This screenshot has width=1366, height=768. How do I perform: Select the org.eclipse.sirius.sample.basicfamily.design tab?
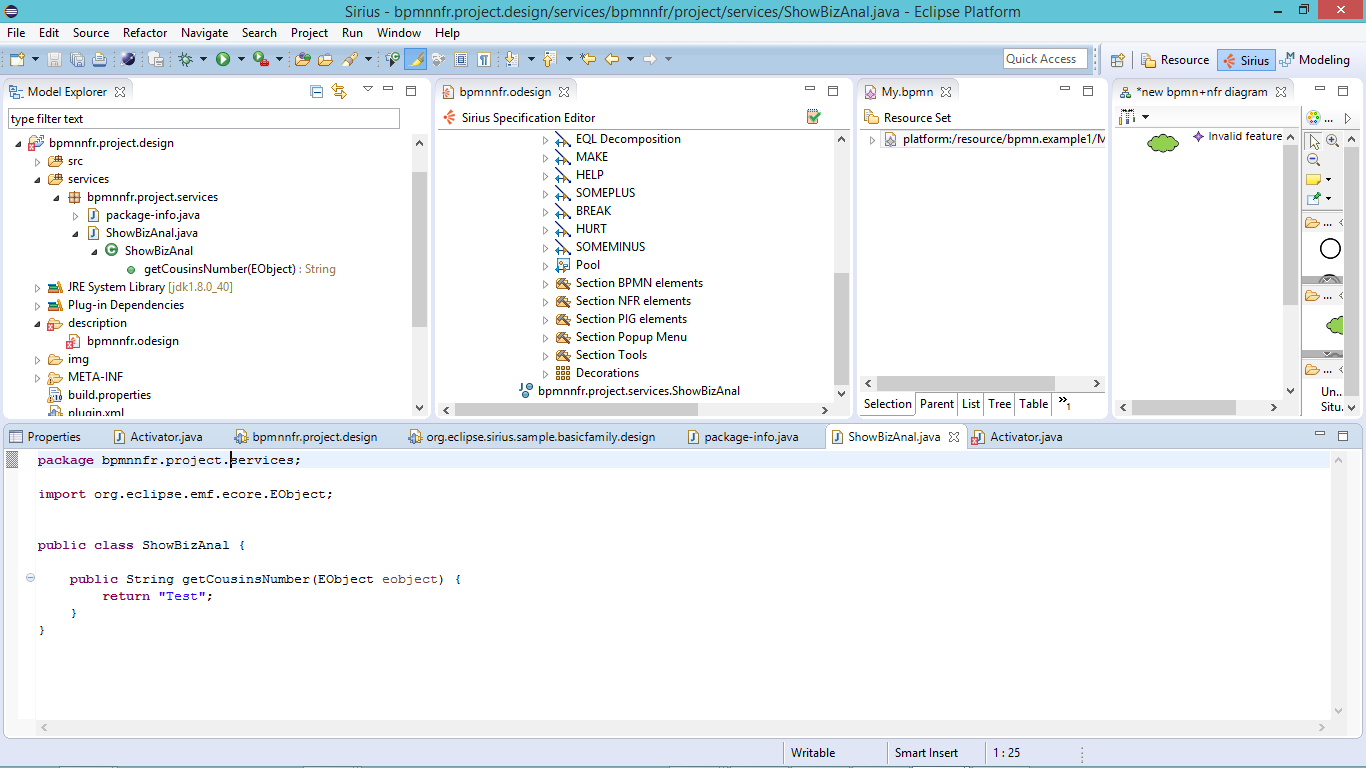tap(531, 437)
